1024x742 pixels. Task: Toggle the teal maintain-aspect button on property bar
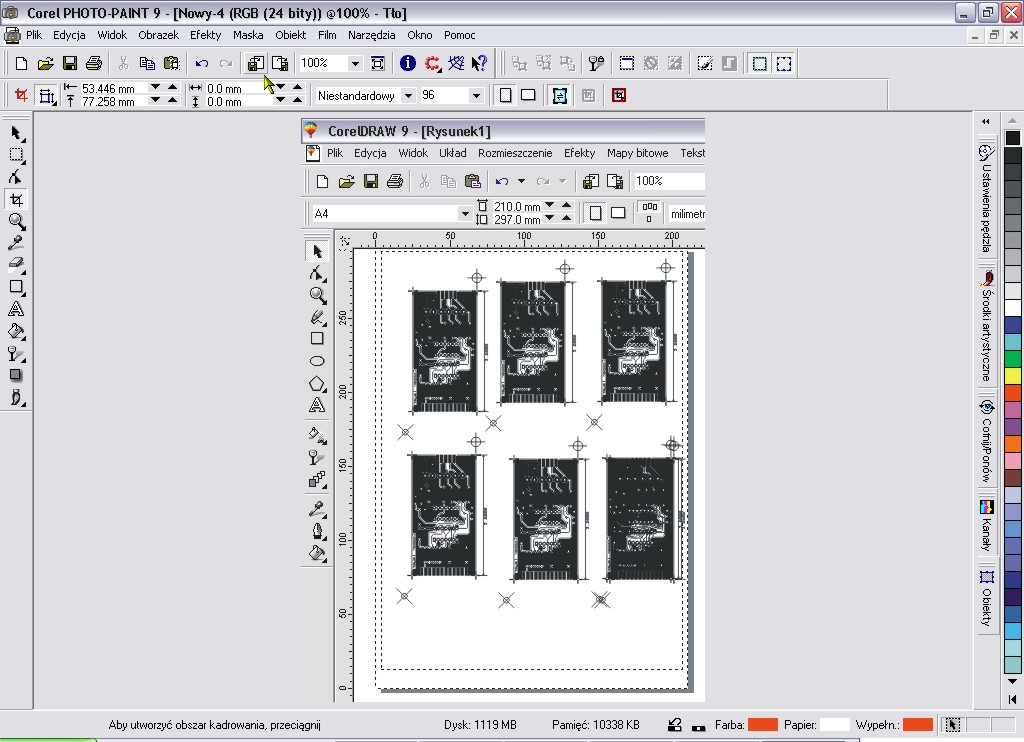559,95
